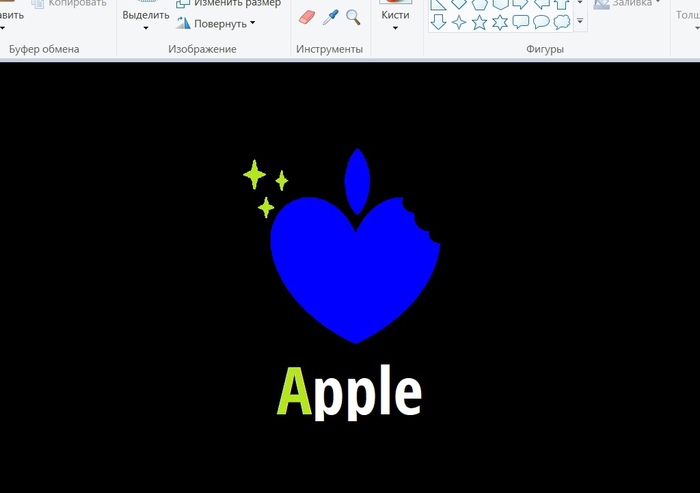Image resolution: width=700 pixels, height=493 pixels.
Task: Choose the four-point star shape
Action: (x=459, y=22)
